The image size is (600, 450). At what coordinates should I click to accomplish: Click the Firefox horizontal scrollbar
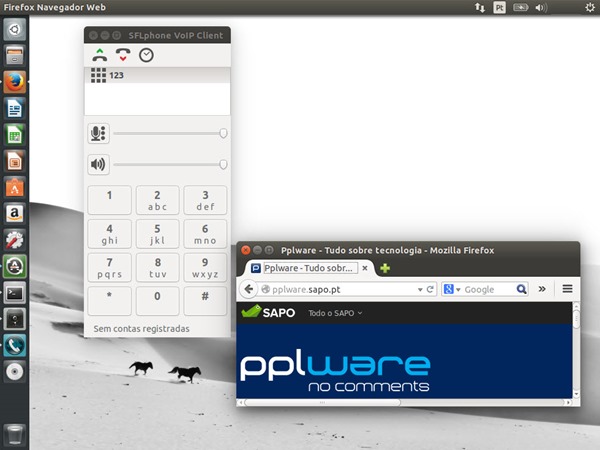pyautogui.click(x=404, y=403)
